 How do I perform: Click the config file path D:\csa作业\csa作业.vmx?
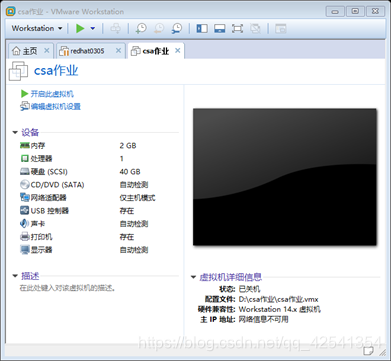[279, 299]
